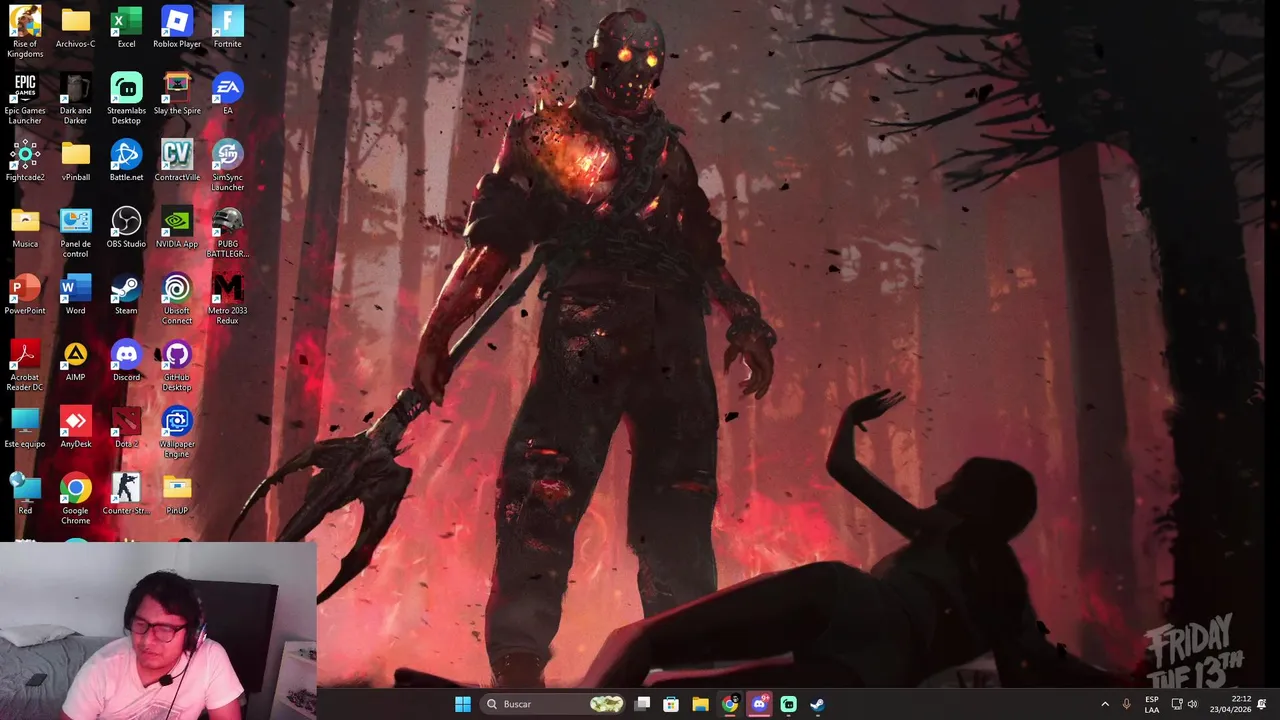The width and height of the screenshot is (1280, 720).
Task: Open the clock showing 22:12
Action: [x=1231, y=704]
